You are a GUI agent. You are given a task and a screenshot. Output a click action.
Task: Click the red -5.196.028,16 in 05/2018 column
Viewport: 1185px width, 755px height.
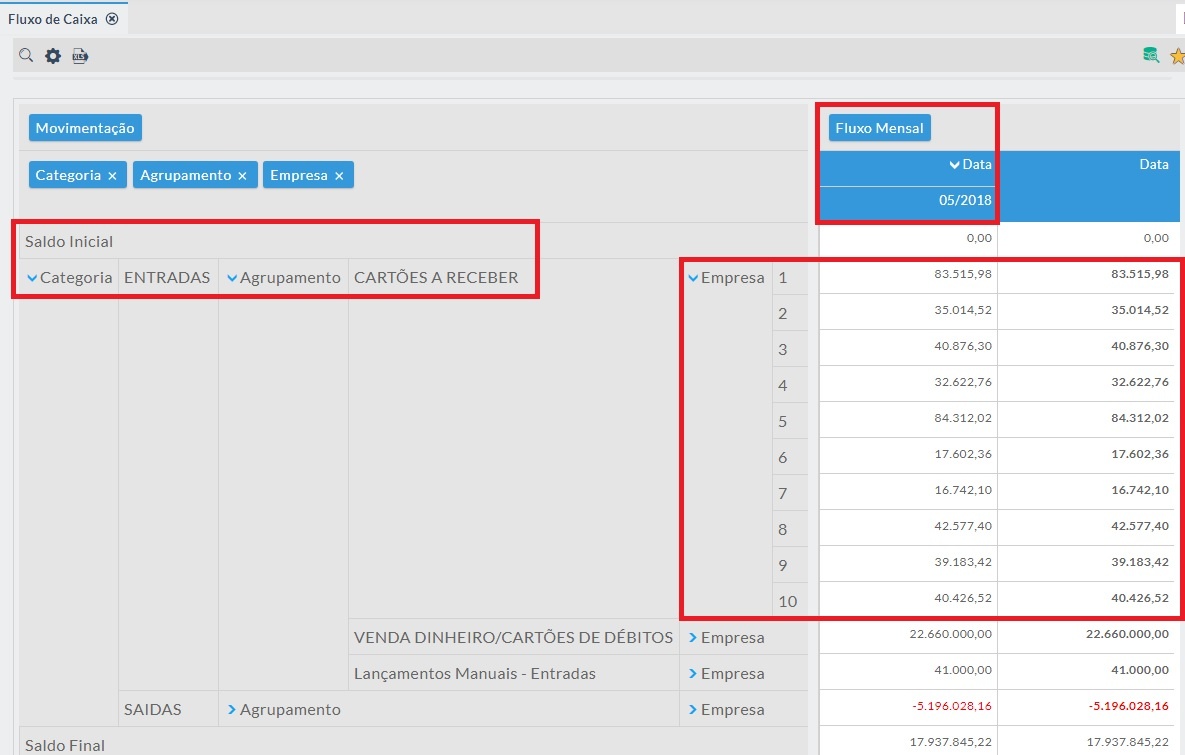[x=952, y=706]
